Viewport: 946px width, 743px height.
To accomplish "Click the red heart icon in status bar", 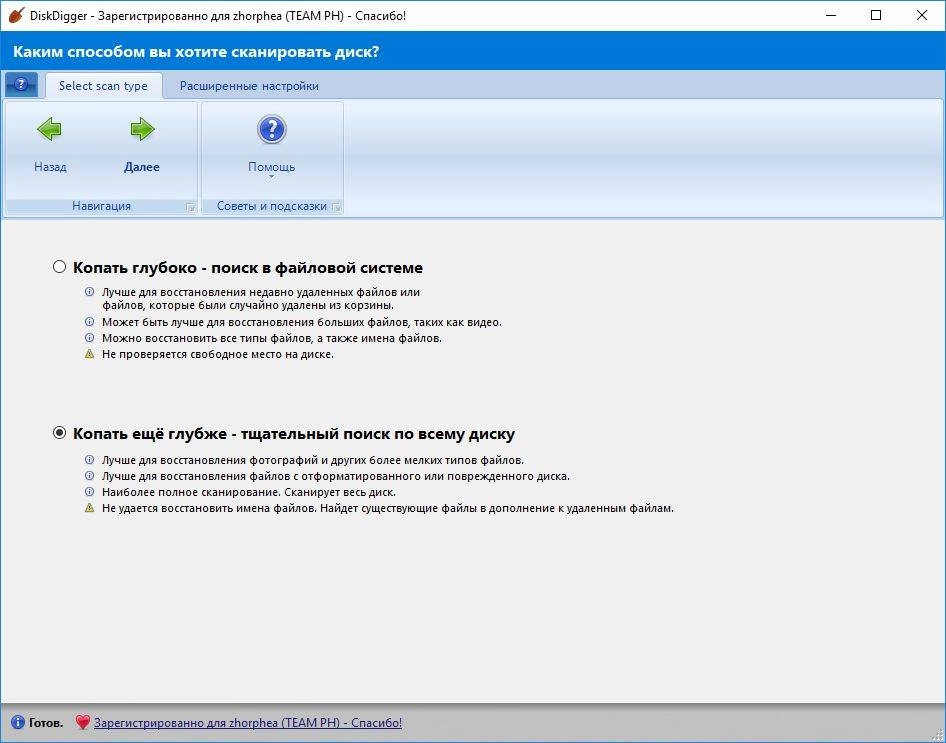I will coord(83,722).
